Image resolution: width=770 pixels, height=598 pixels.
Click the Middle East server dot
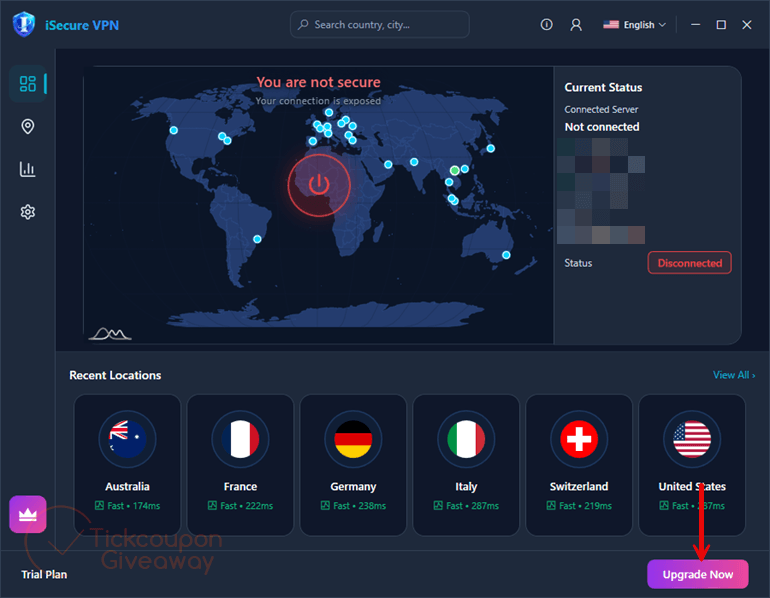tap(388, 164)
